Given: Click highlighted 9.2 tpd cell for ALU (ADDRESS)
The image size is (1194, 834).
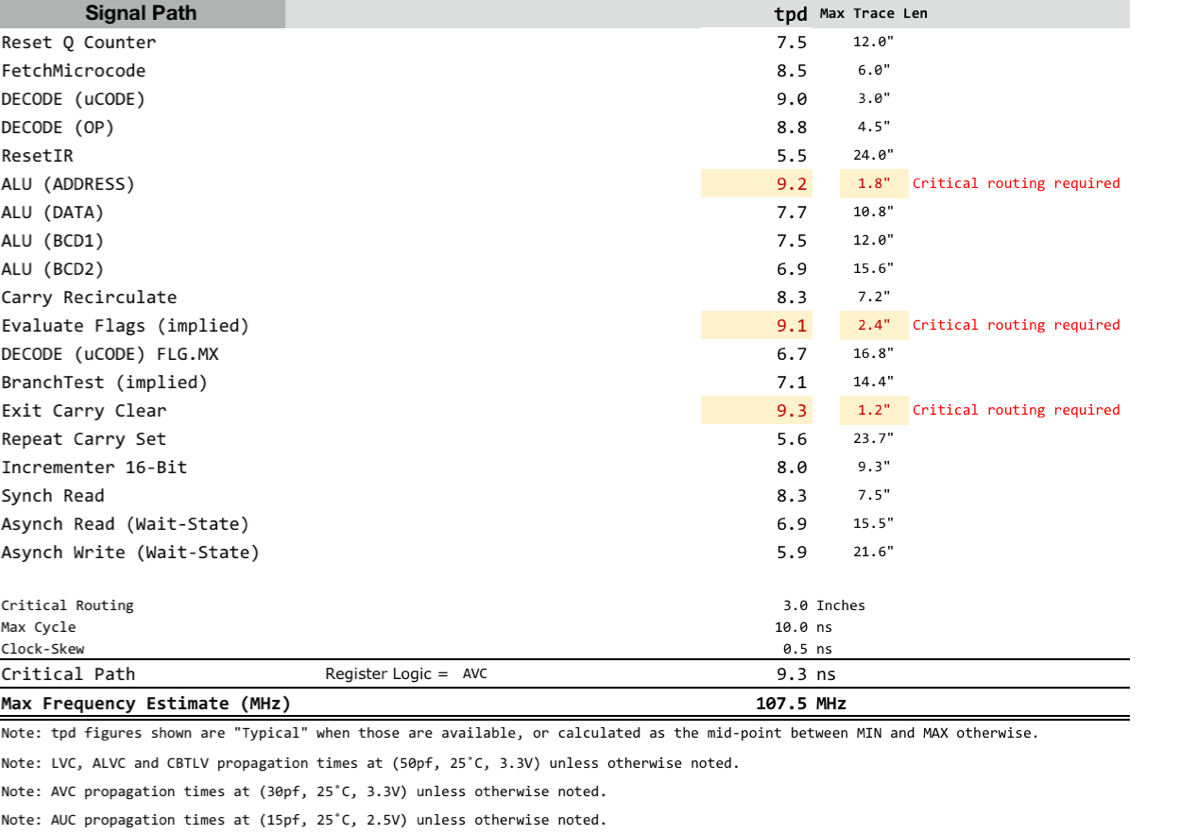Looking at the screenshot, I should [x=791, y=184].
